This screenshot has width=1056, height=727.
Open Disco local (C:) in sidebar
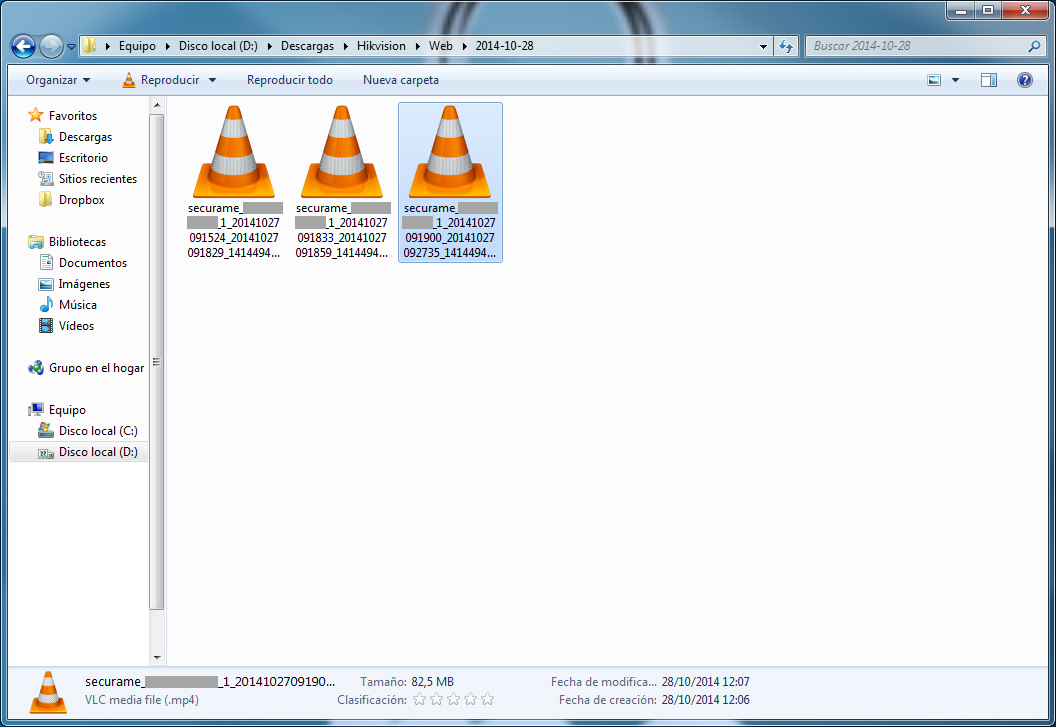pyautogui.click(x=98, y=431)
